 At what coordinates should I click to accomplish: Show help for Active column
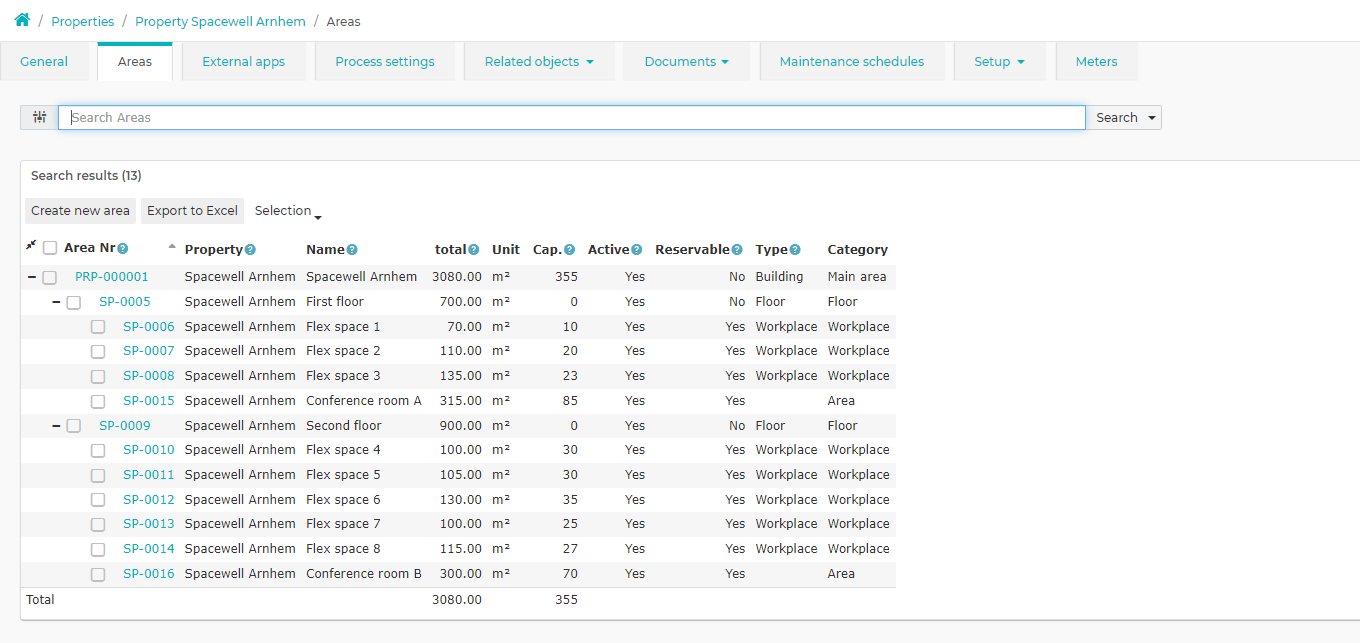(x=636, y=250)
